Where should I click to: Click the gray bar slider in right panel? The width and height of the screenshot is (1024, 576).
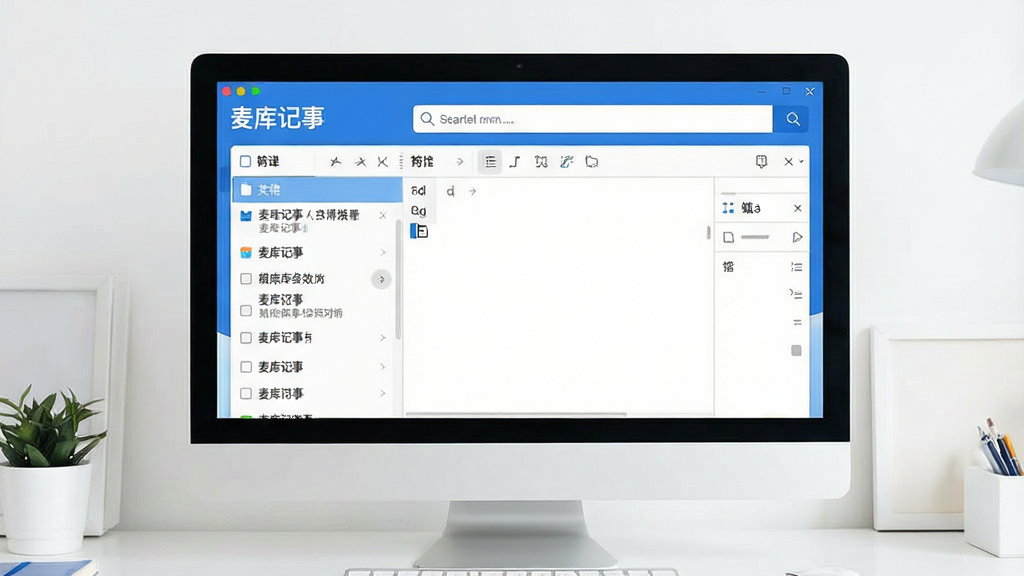(755, 237)
